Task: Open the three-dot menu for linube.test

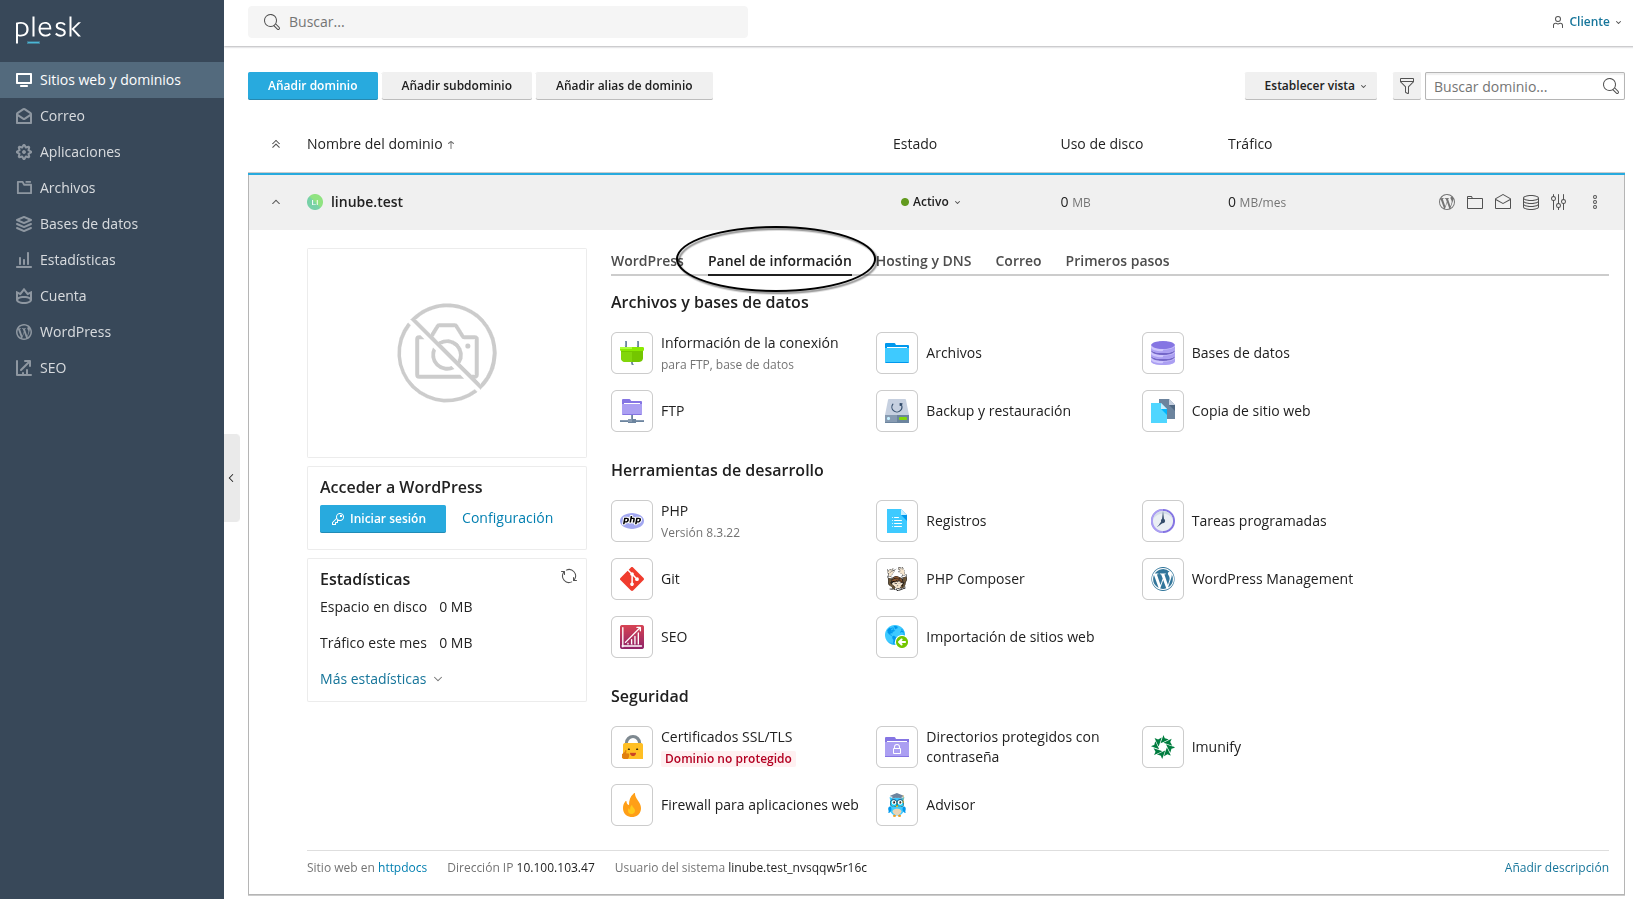Action: [1595, 202]
